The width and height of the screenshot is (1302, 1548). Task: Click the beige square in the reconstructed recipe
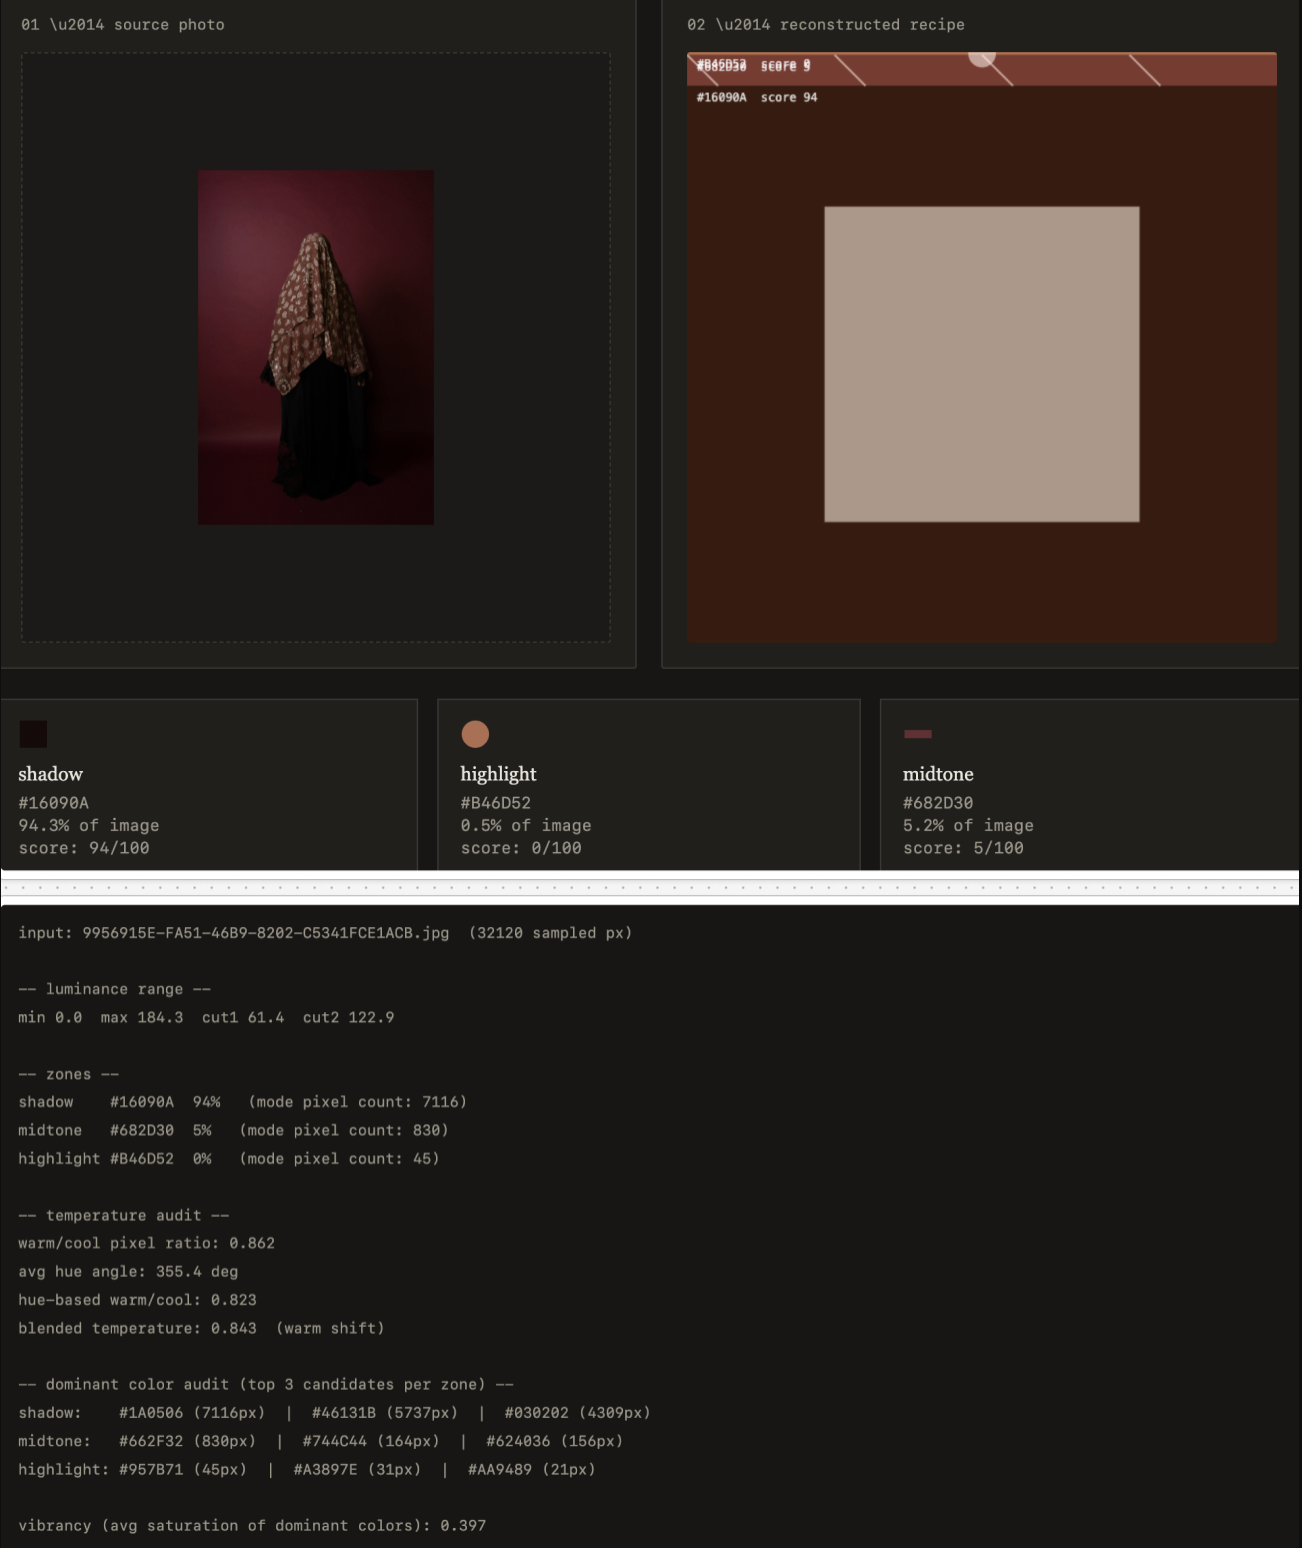tap(982, 364)
